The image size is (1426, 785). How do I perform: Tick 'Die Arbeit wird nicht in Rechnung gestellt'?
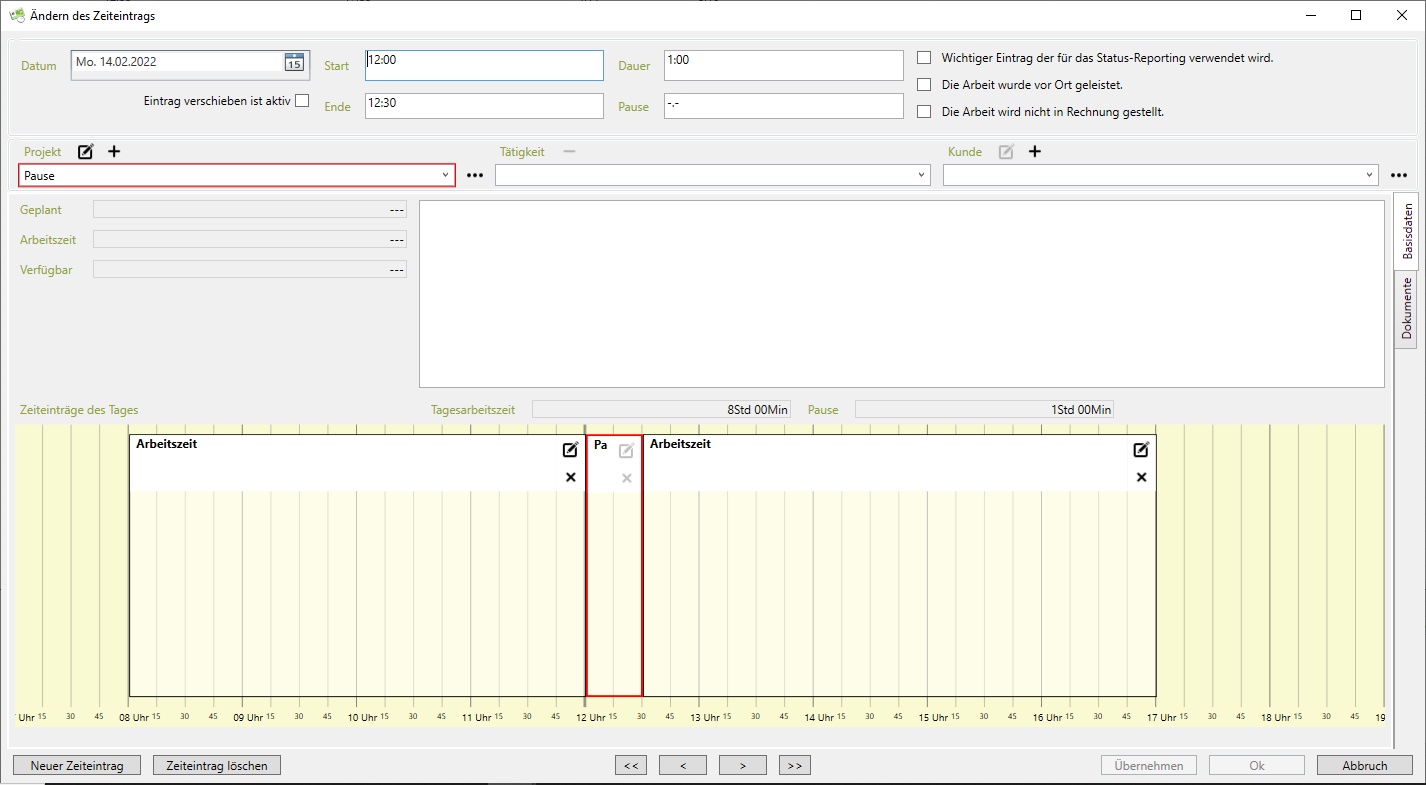[924, 112]
